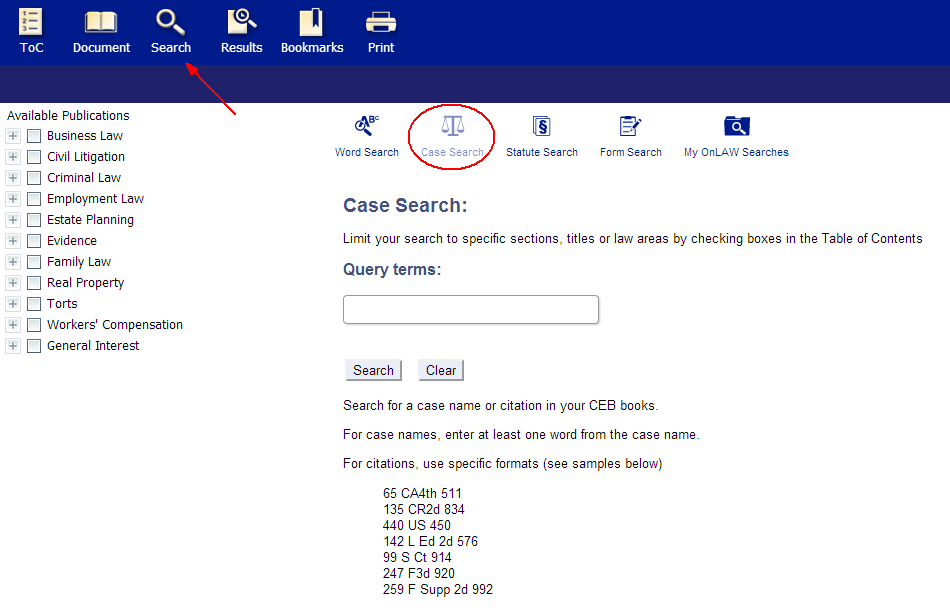
Task: Check the Business Law checkbox
Action: [34, 136]
